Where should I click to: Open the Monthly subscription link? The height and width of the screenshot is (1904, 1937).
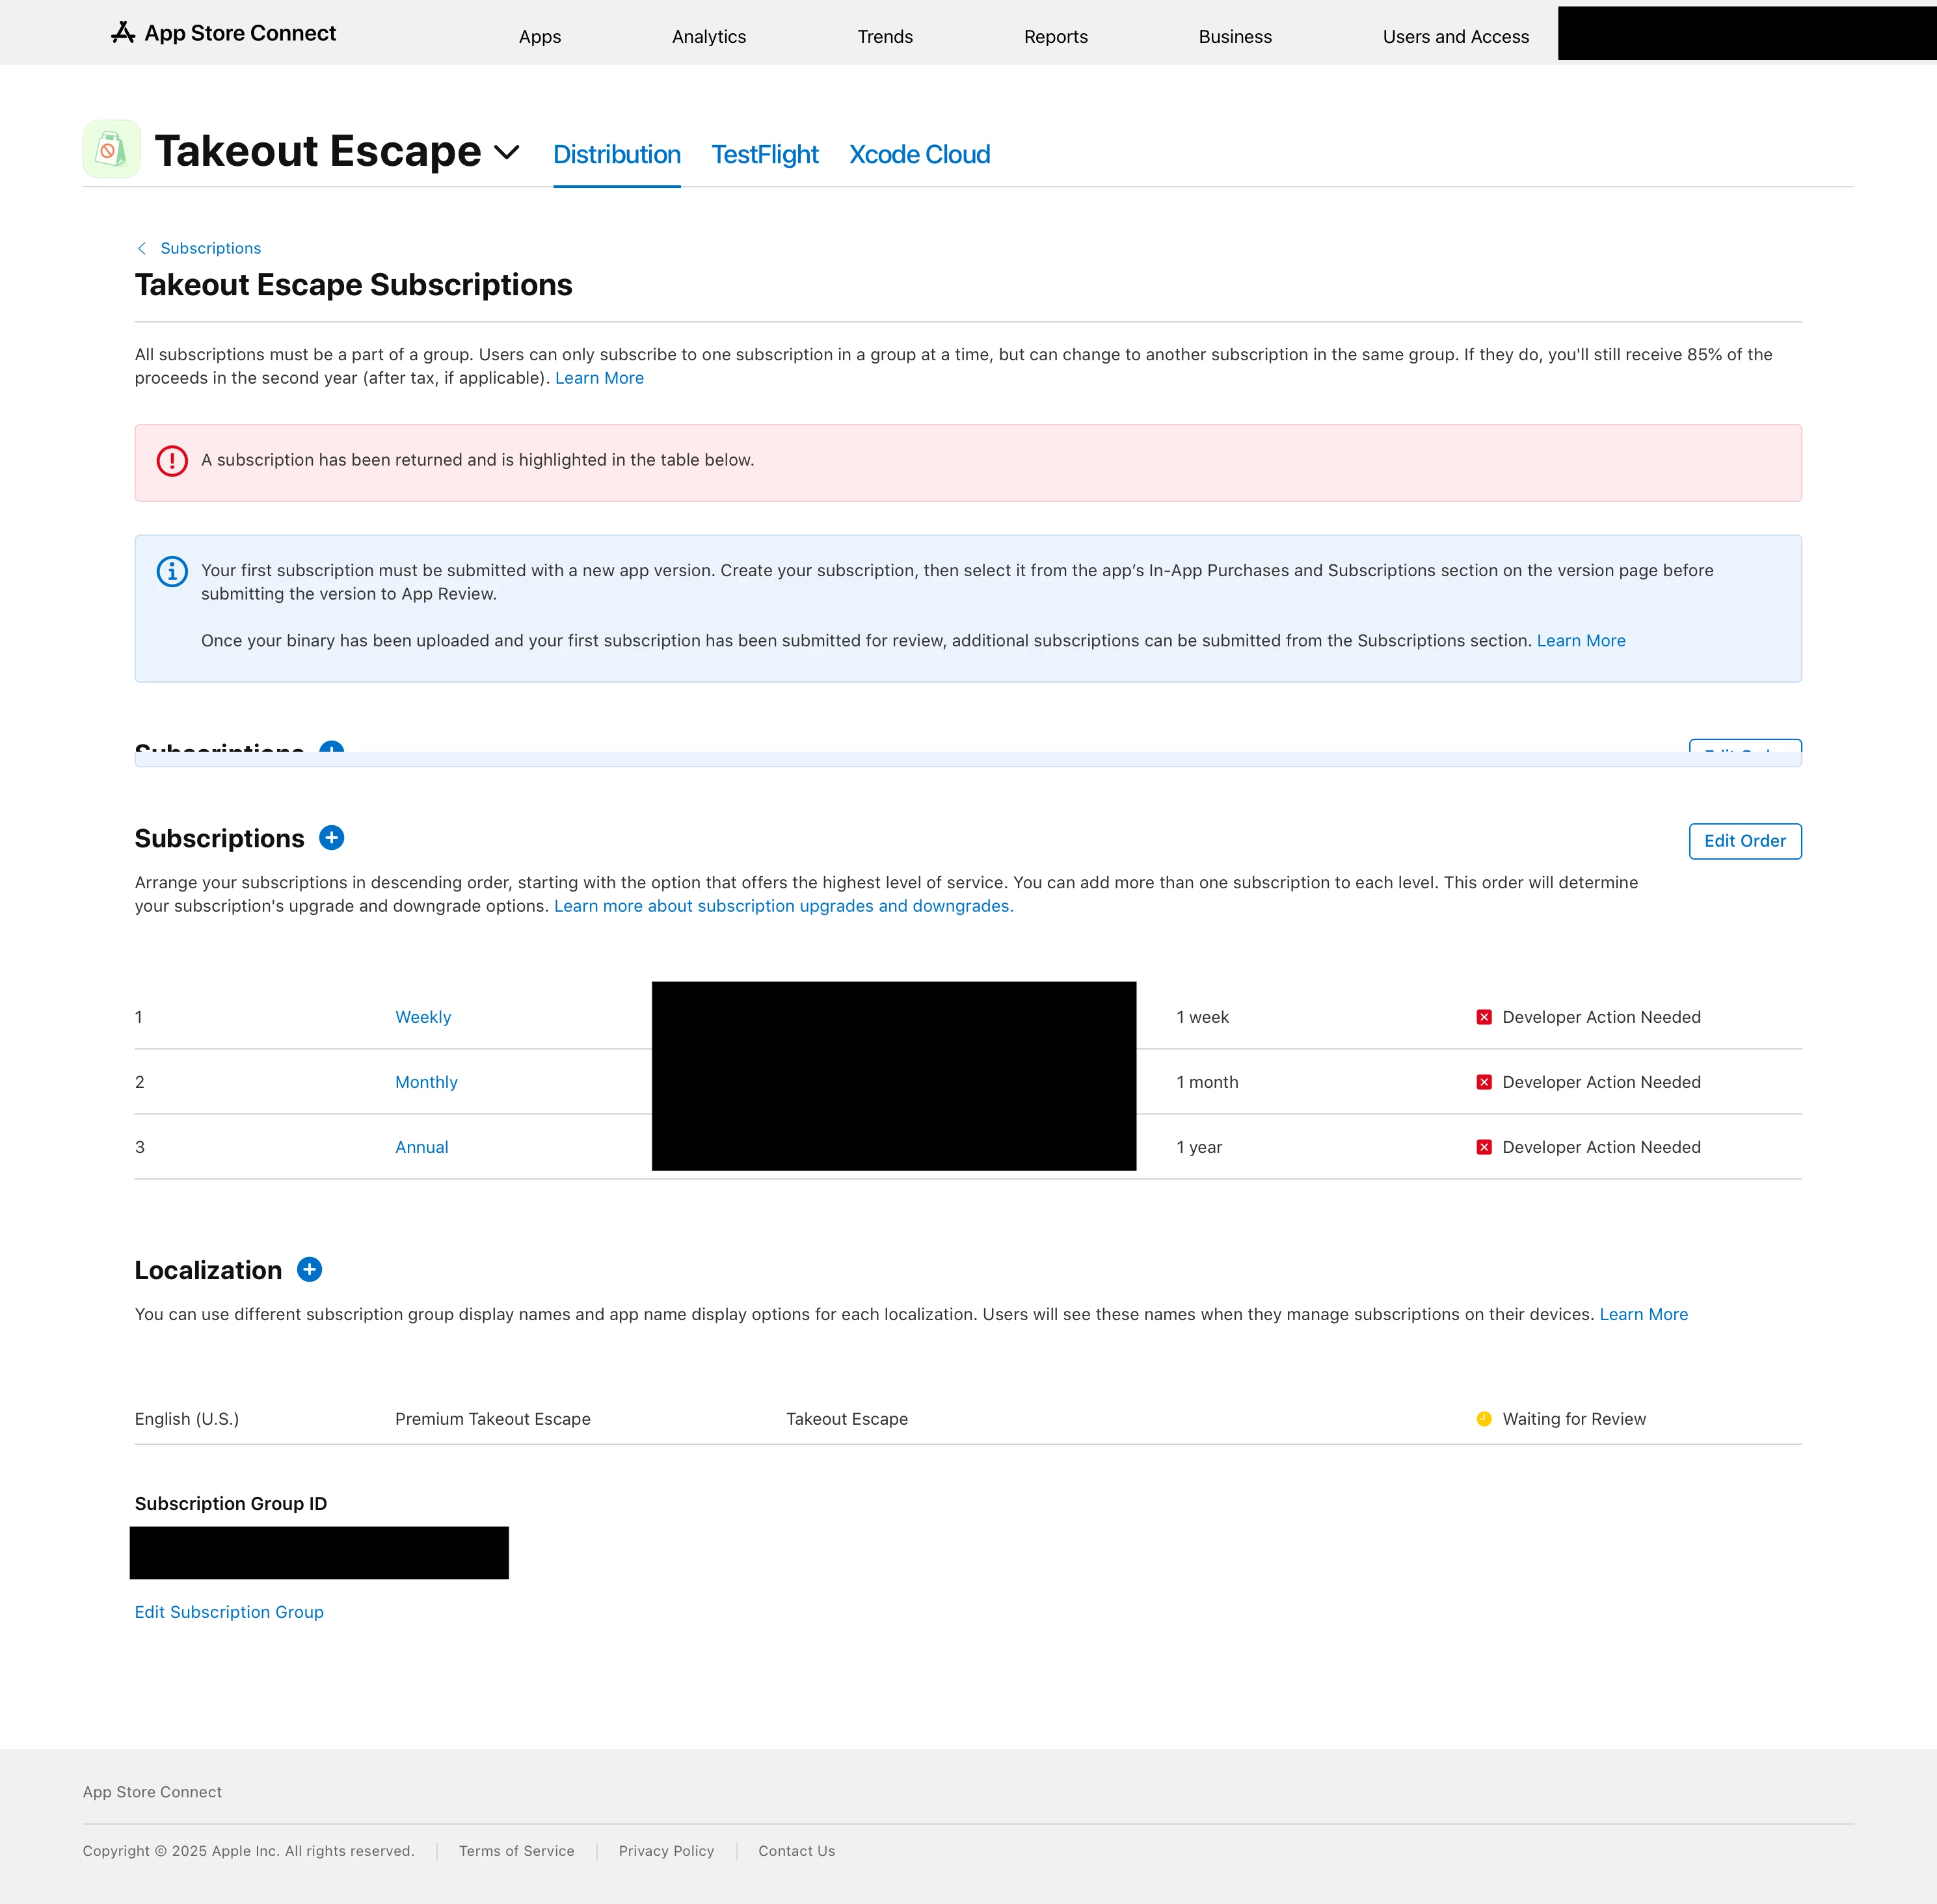click(426, 1082)
